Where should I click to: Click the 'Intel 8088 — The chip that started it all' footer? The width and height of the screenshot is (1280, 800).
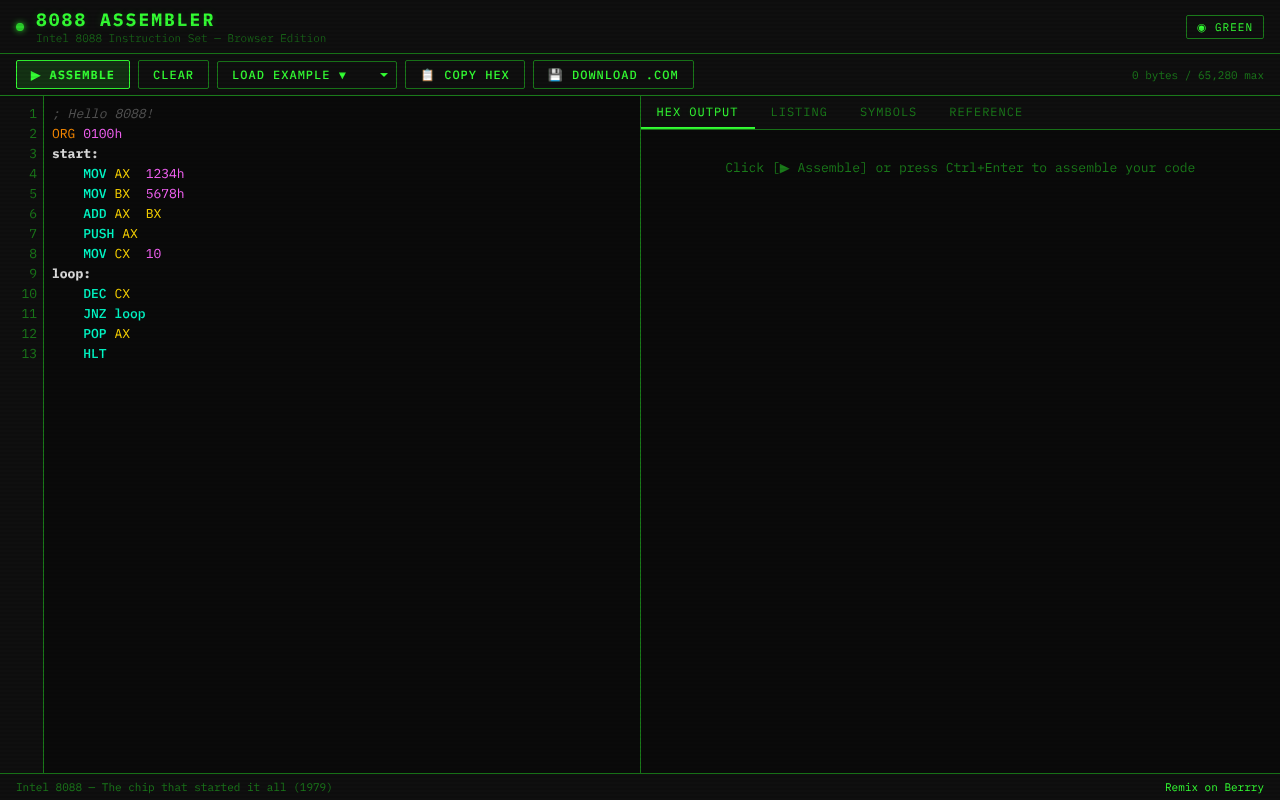coord(174,787)
